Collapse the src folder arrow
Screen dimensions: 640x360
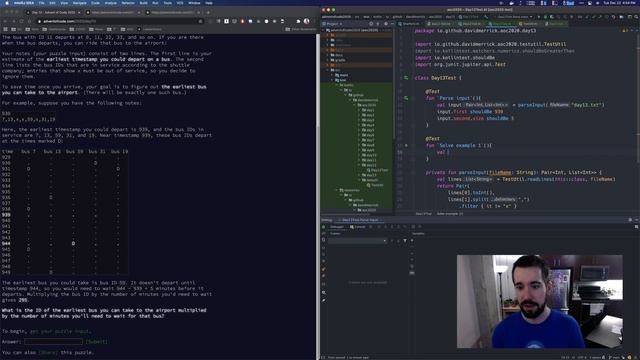[327, 70]
